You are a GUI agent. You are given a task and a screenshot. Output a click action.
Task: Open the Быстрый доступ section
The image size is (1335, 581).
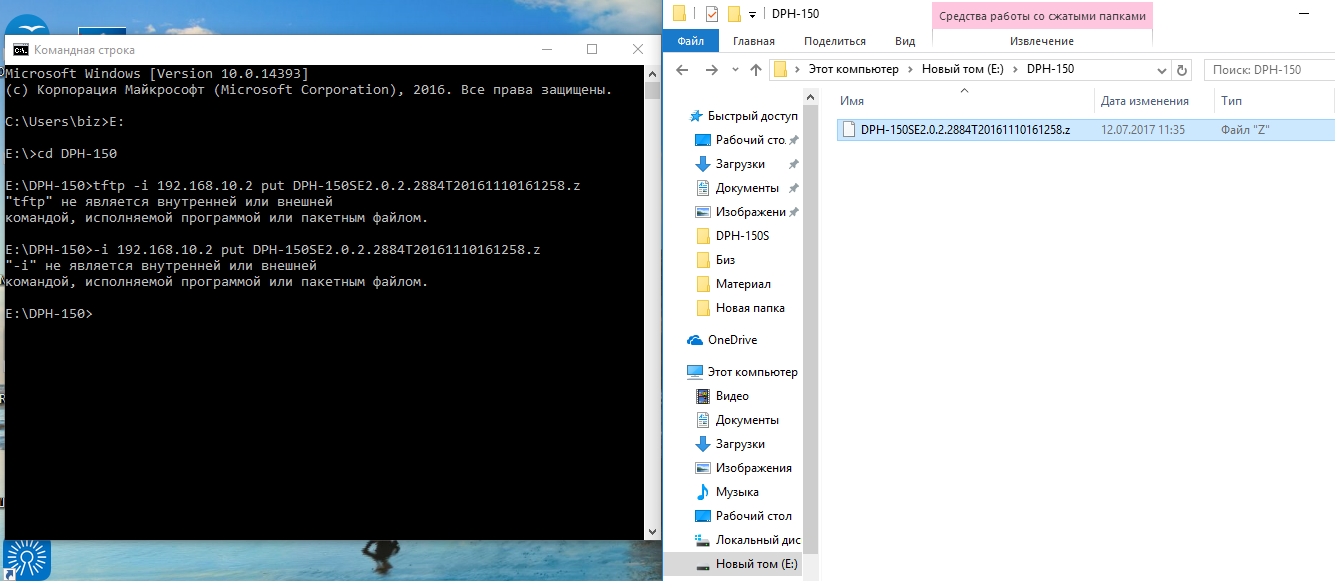click(752, 116)
